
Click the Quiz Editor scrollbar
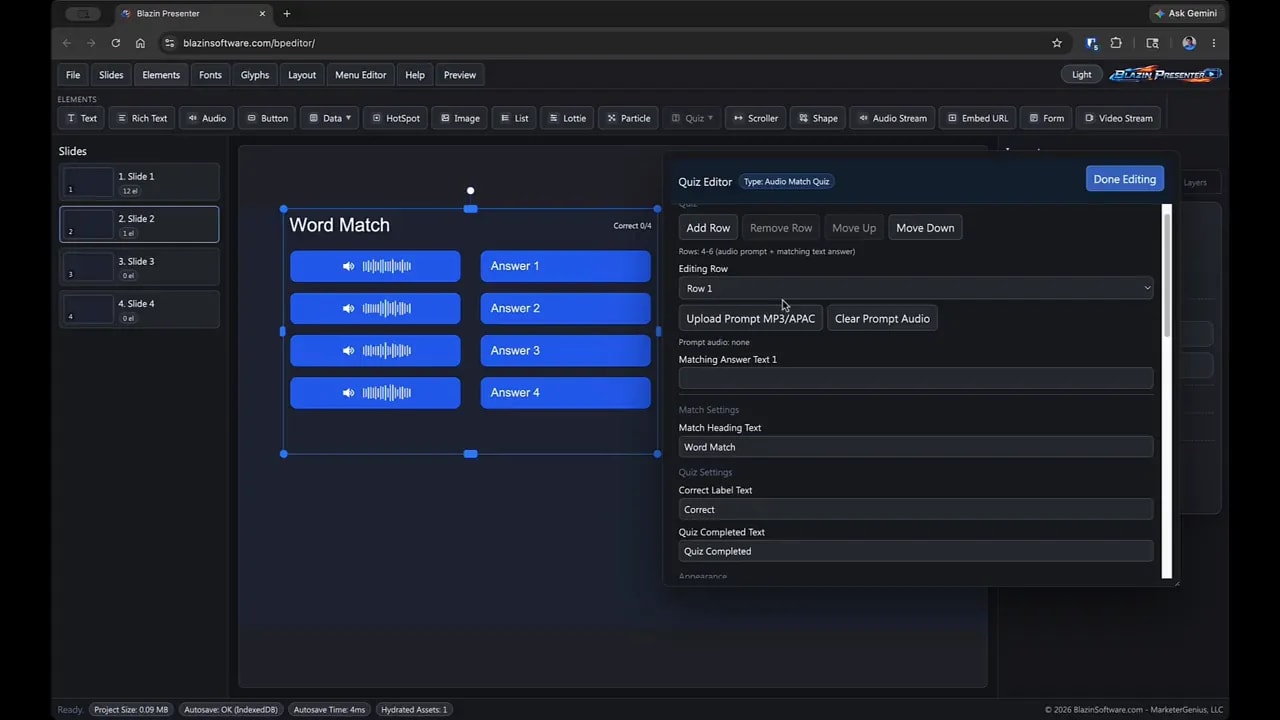coord(1166,275)
